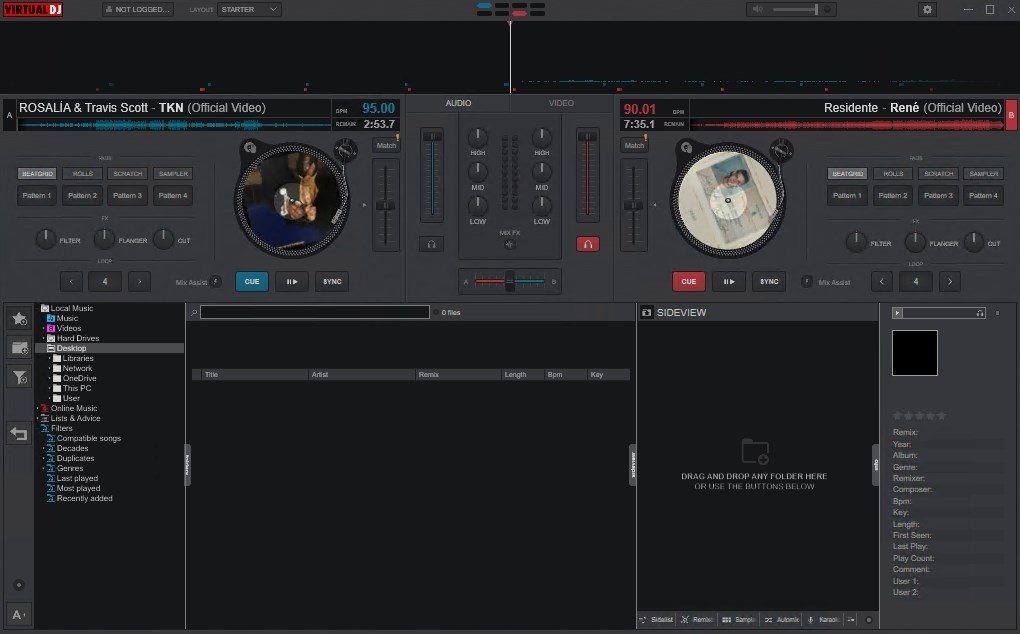This screenshot has height=634, width=1020.
Task: Halve deck A loop length arrow
Action: [72, 282]
